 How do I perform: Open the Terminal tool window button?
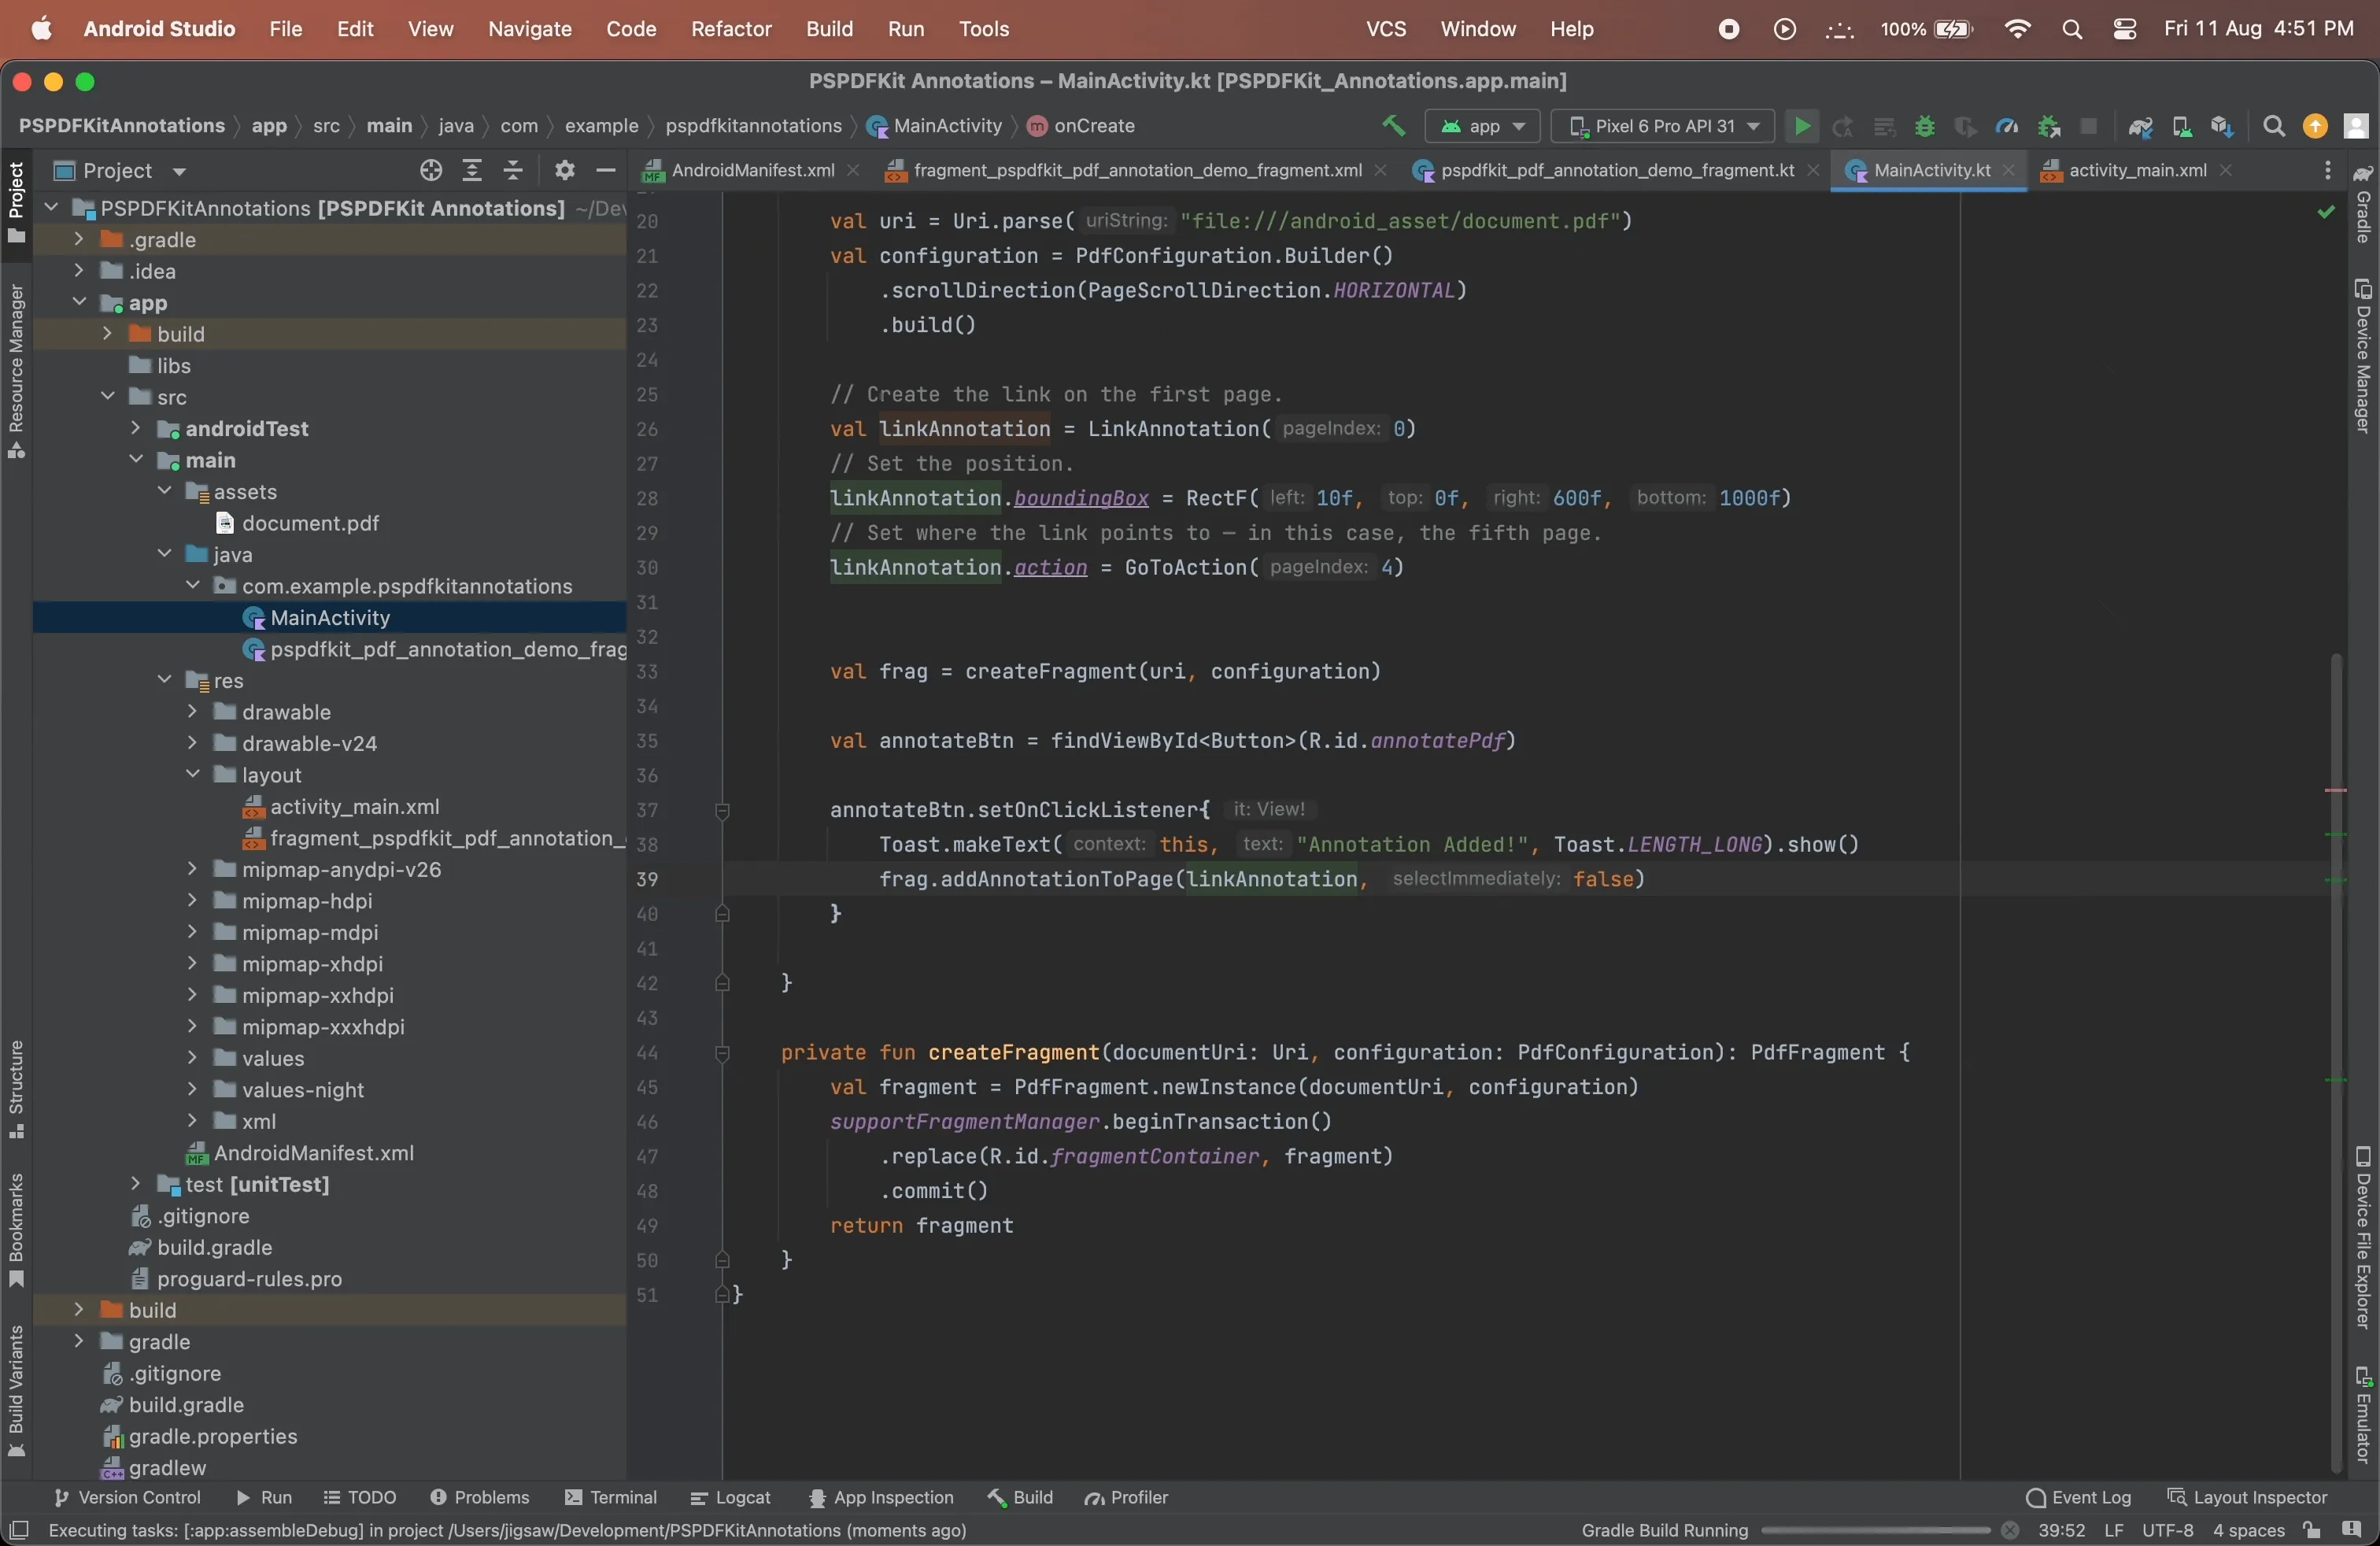coord(611,1497)
